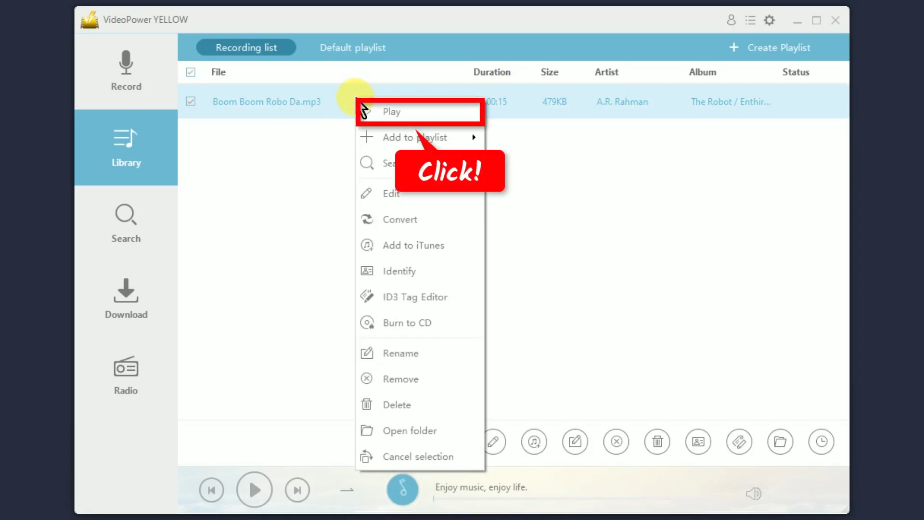
Task: Click the open folder toolbar icon
Action: (780, 442)
